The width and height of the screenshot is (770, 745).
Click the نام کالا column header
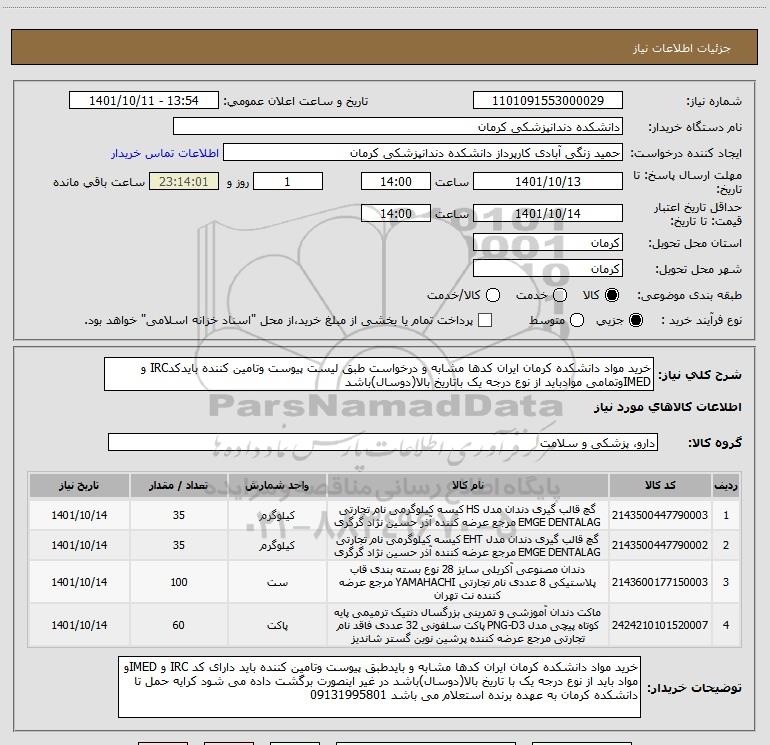tap(468, 485)
